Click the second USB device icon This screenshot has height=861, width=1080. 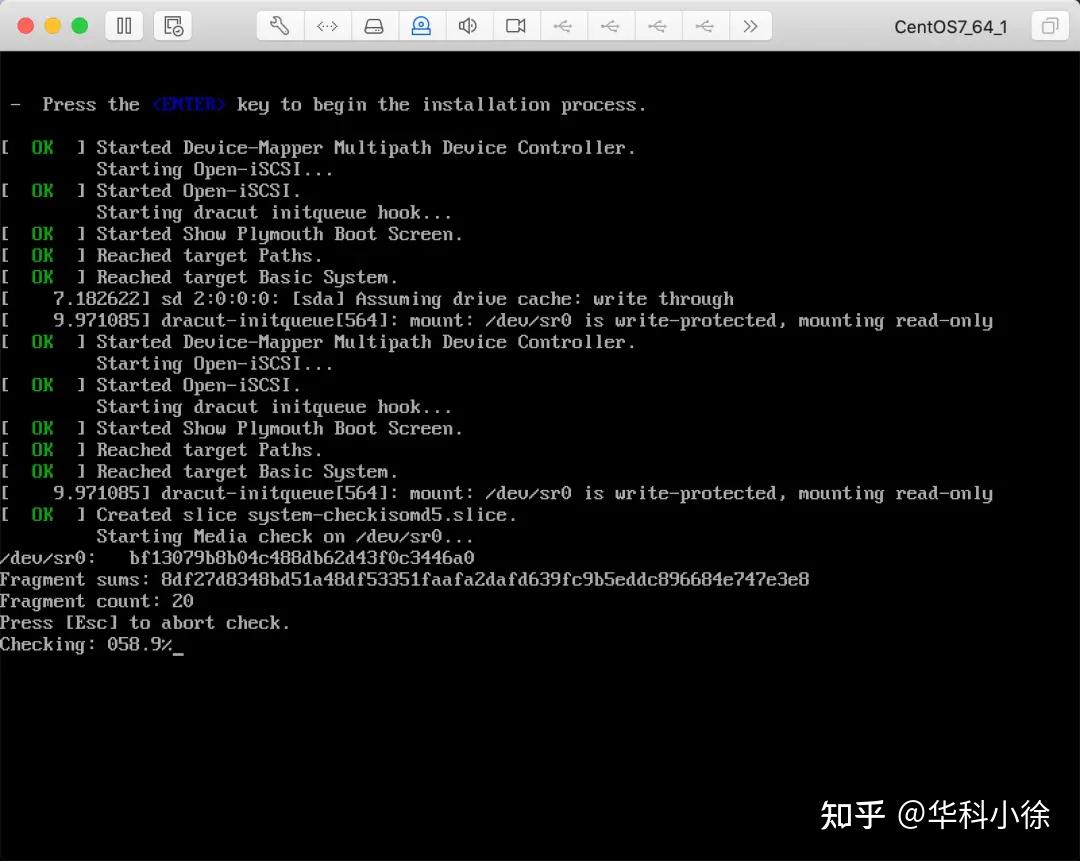click(610, 26)
